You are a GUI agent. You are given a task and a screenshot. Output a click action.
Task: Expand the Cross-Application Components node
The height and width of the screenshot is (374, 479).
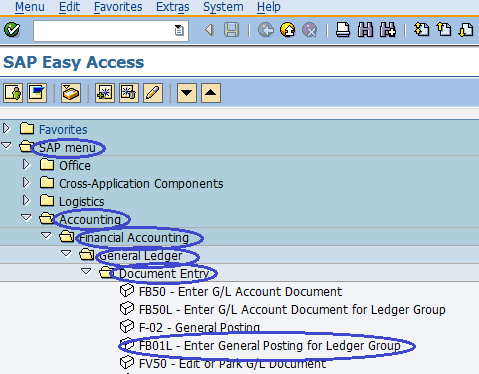pos(26,182)
